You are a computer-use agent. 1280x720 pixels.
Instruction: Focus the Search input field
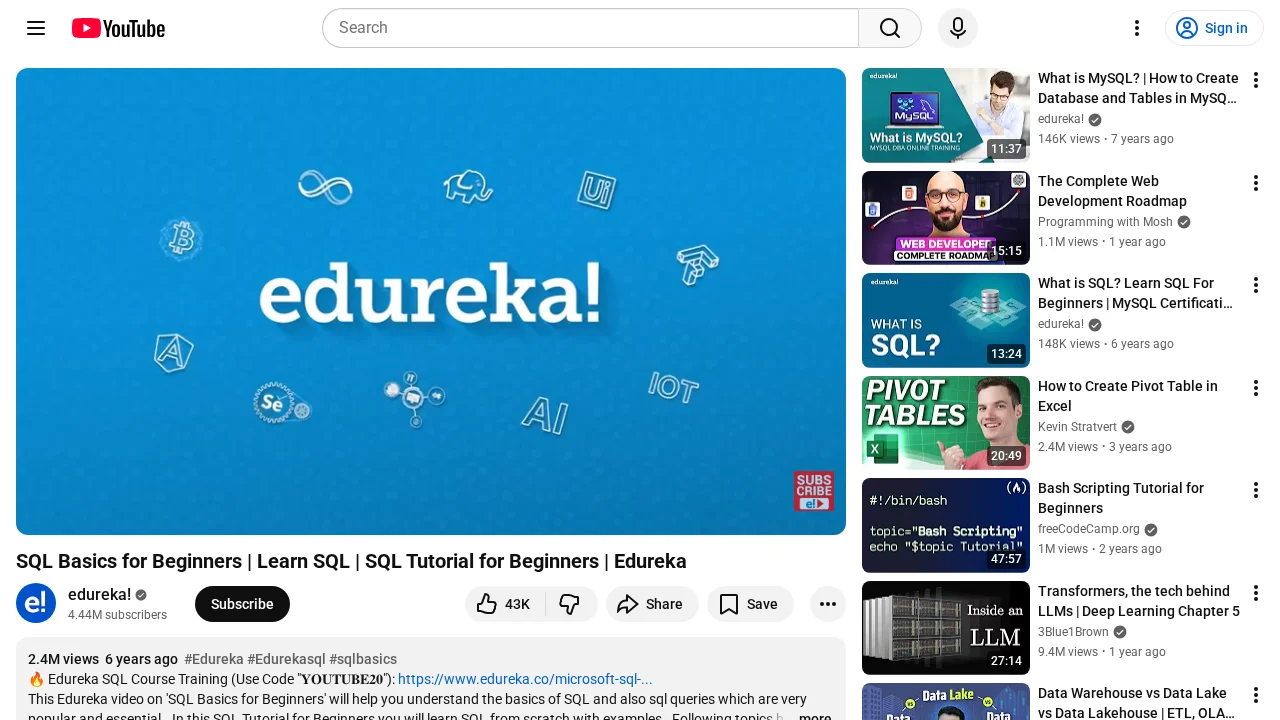590,28
